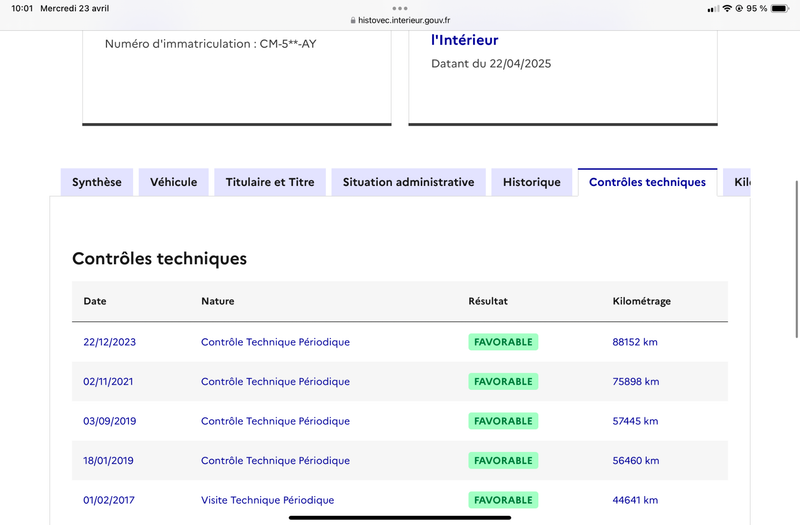Click the FAVORABLE badge for 22/12/2023
Image resolution: width=800 pixels, height=525 pixels.
coord(503,342)
